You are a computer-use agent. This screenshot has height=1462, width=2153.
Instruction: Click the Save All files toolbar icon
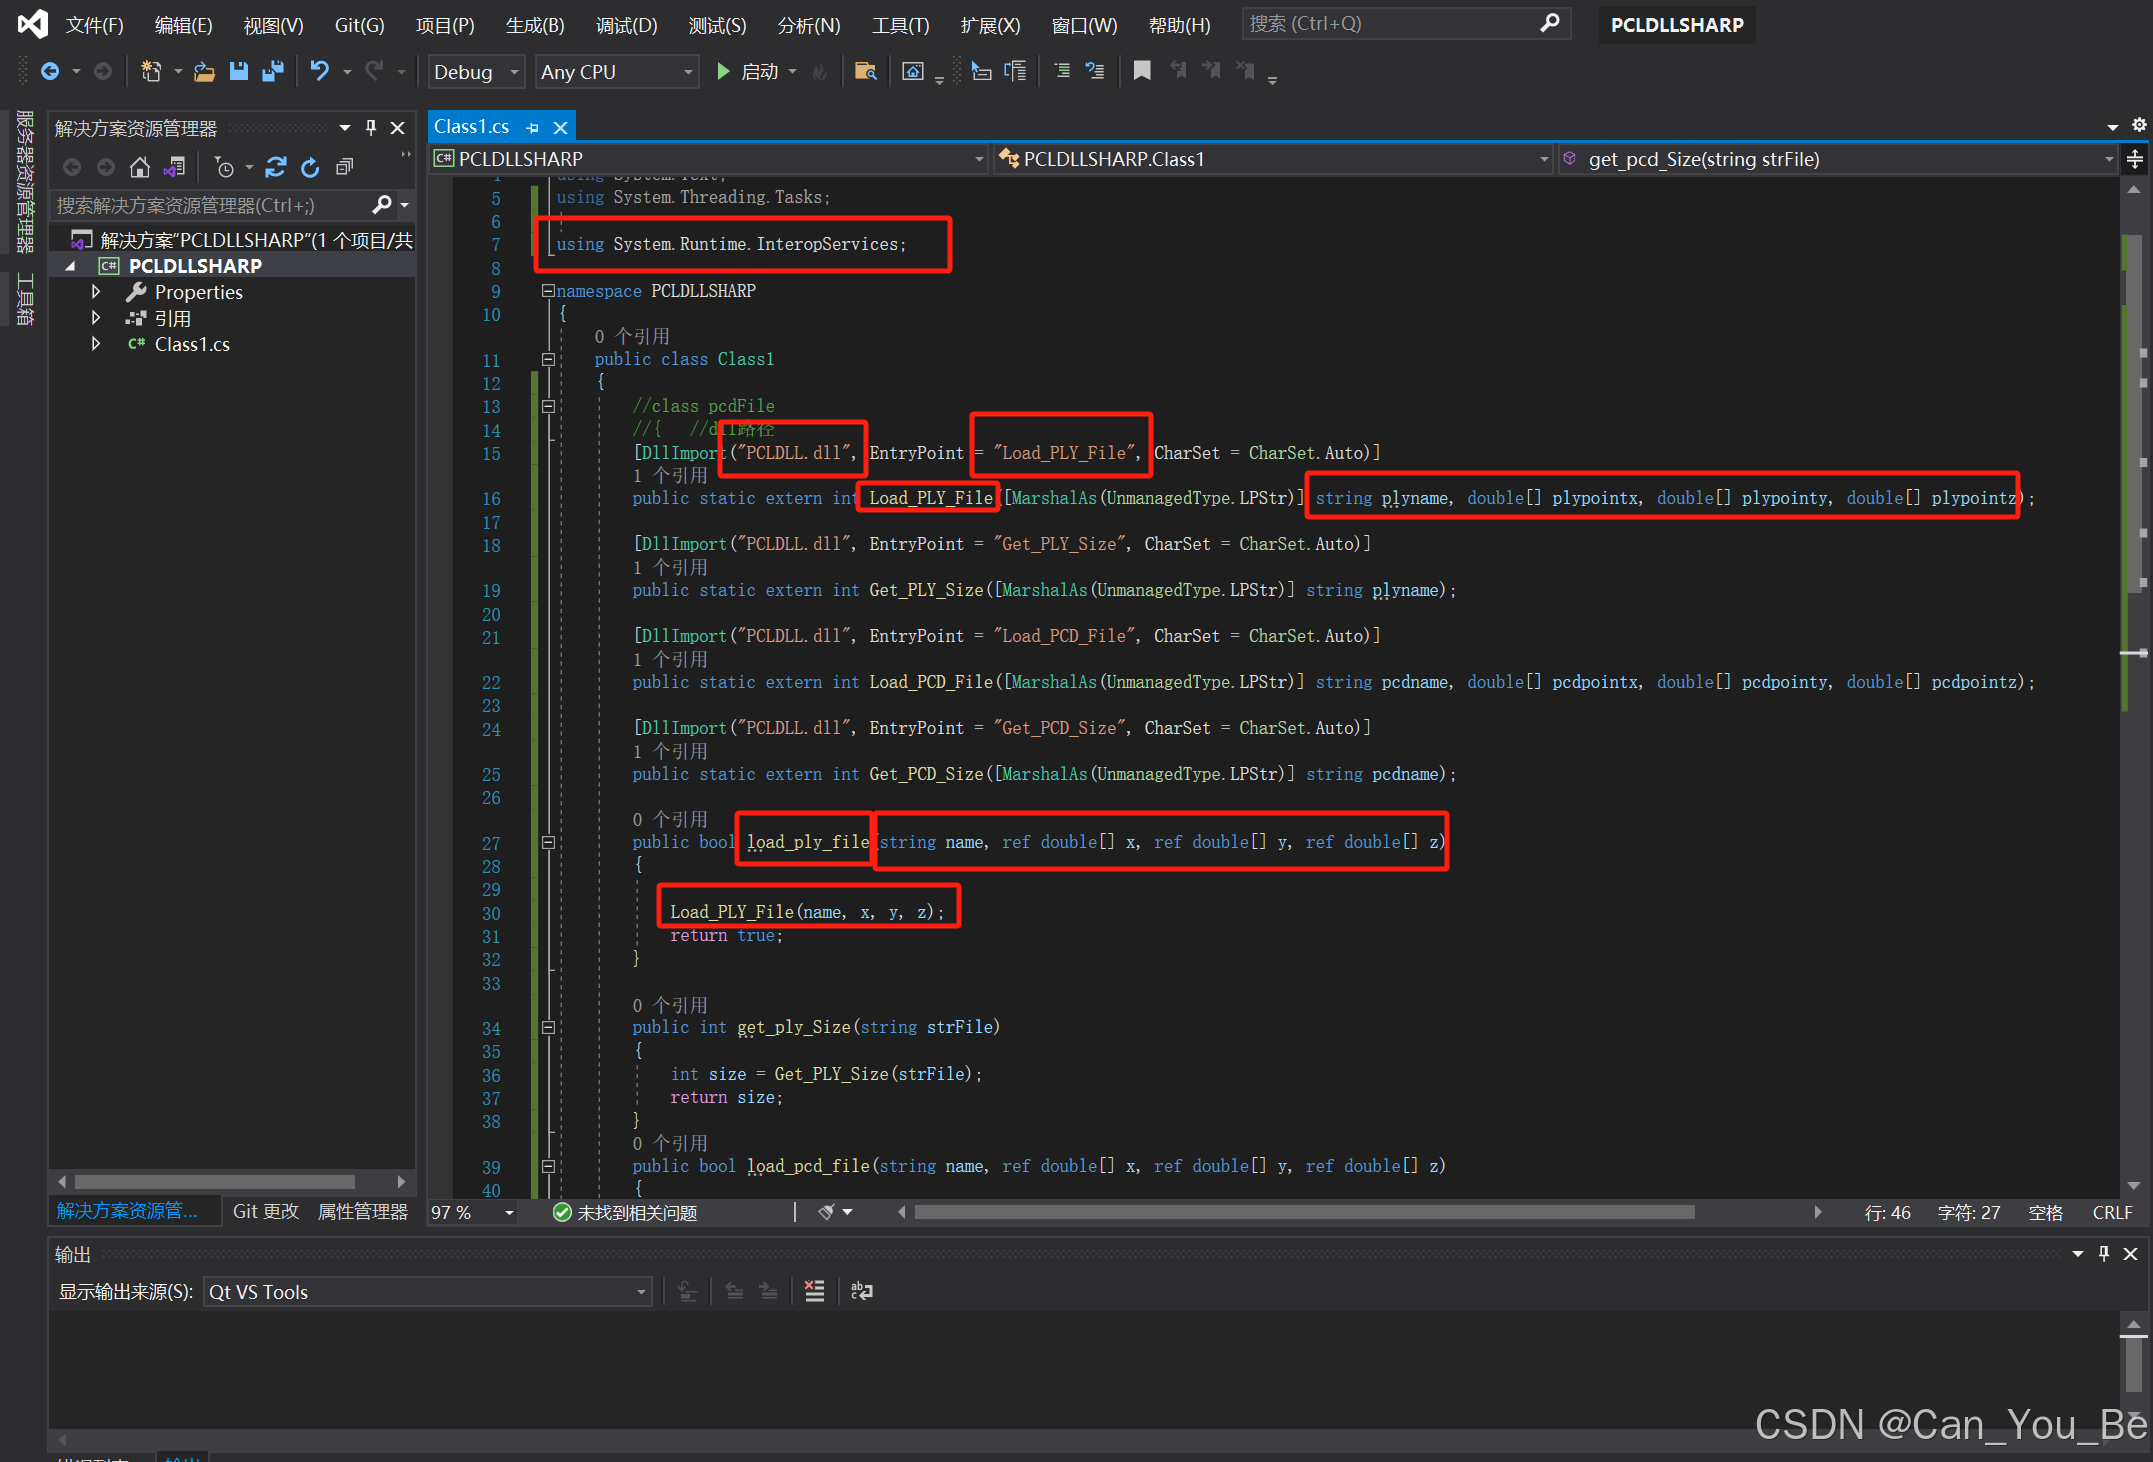click(x=274, y=71)
